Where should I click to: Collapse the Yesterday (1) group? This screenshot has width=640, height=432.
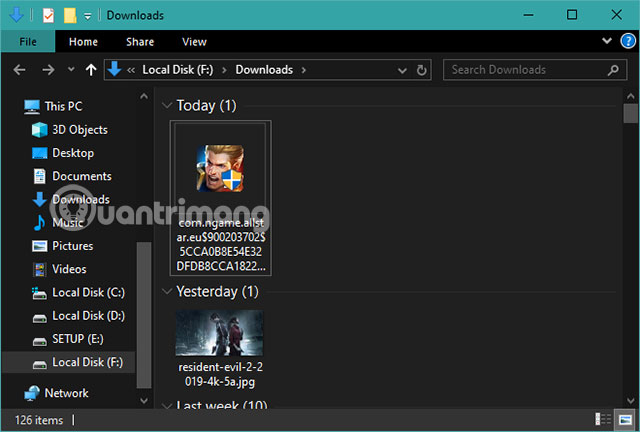(166, 291)
